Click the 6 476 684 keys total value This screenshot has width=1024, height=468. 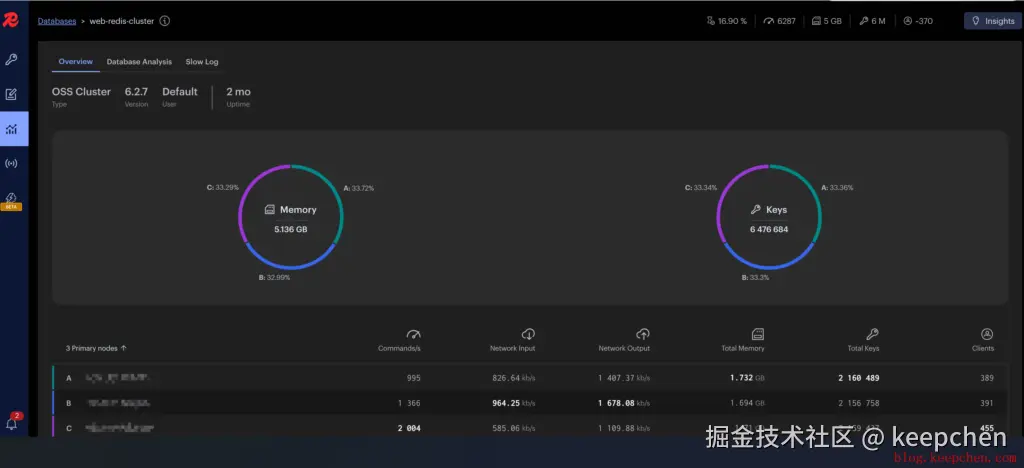tap(769, 230)
